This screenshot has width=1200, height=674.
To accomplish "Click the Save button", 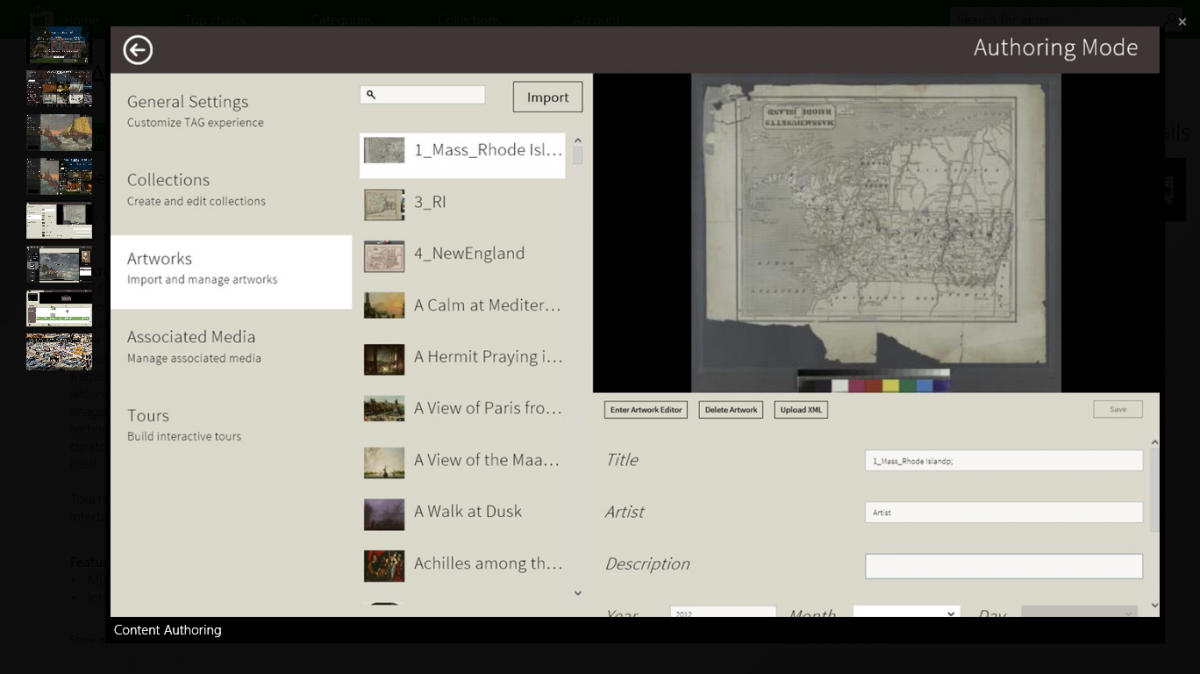I will (x=1118, y=409).
